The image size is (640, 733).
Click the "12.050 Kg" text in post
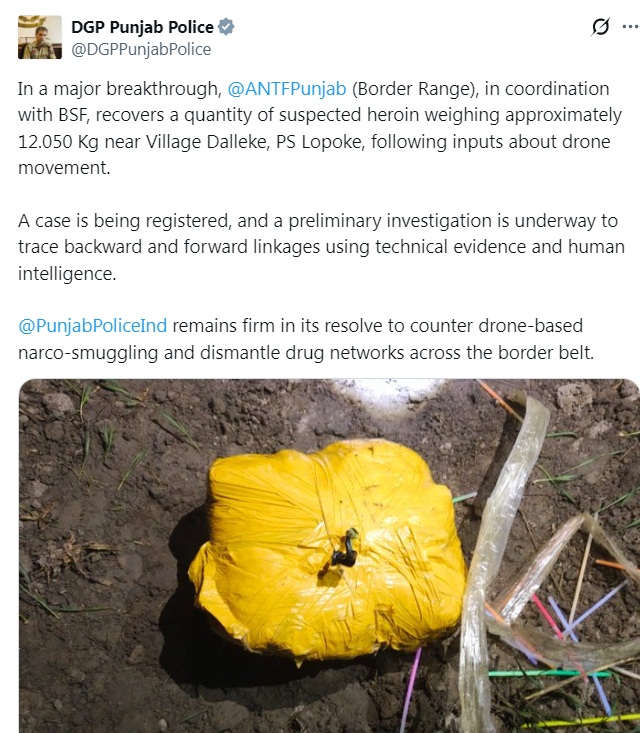[58, 141]
